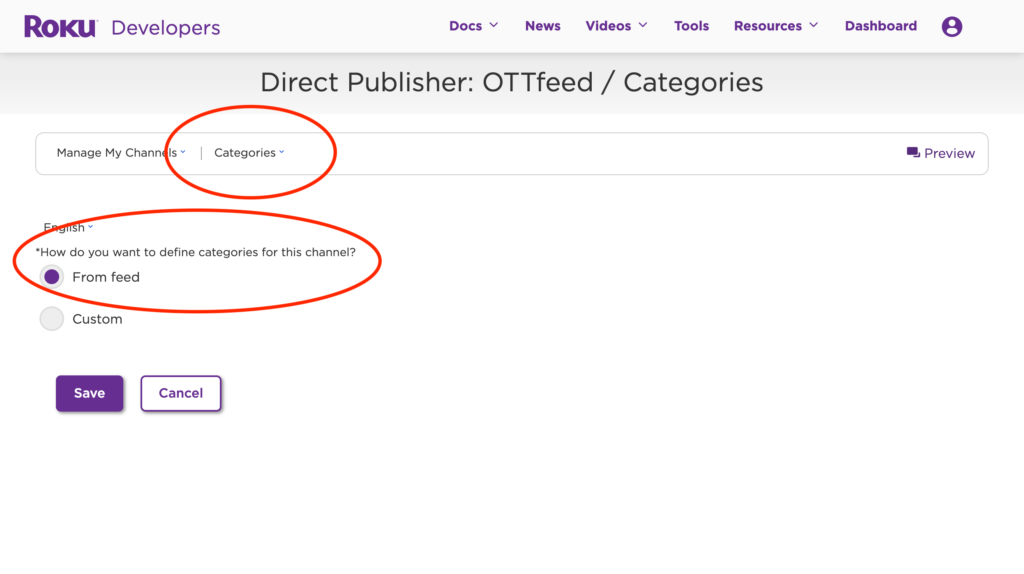
Task: Open the Dashboard
Action: [880, 26]
